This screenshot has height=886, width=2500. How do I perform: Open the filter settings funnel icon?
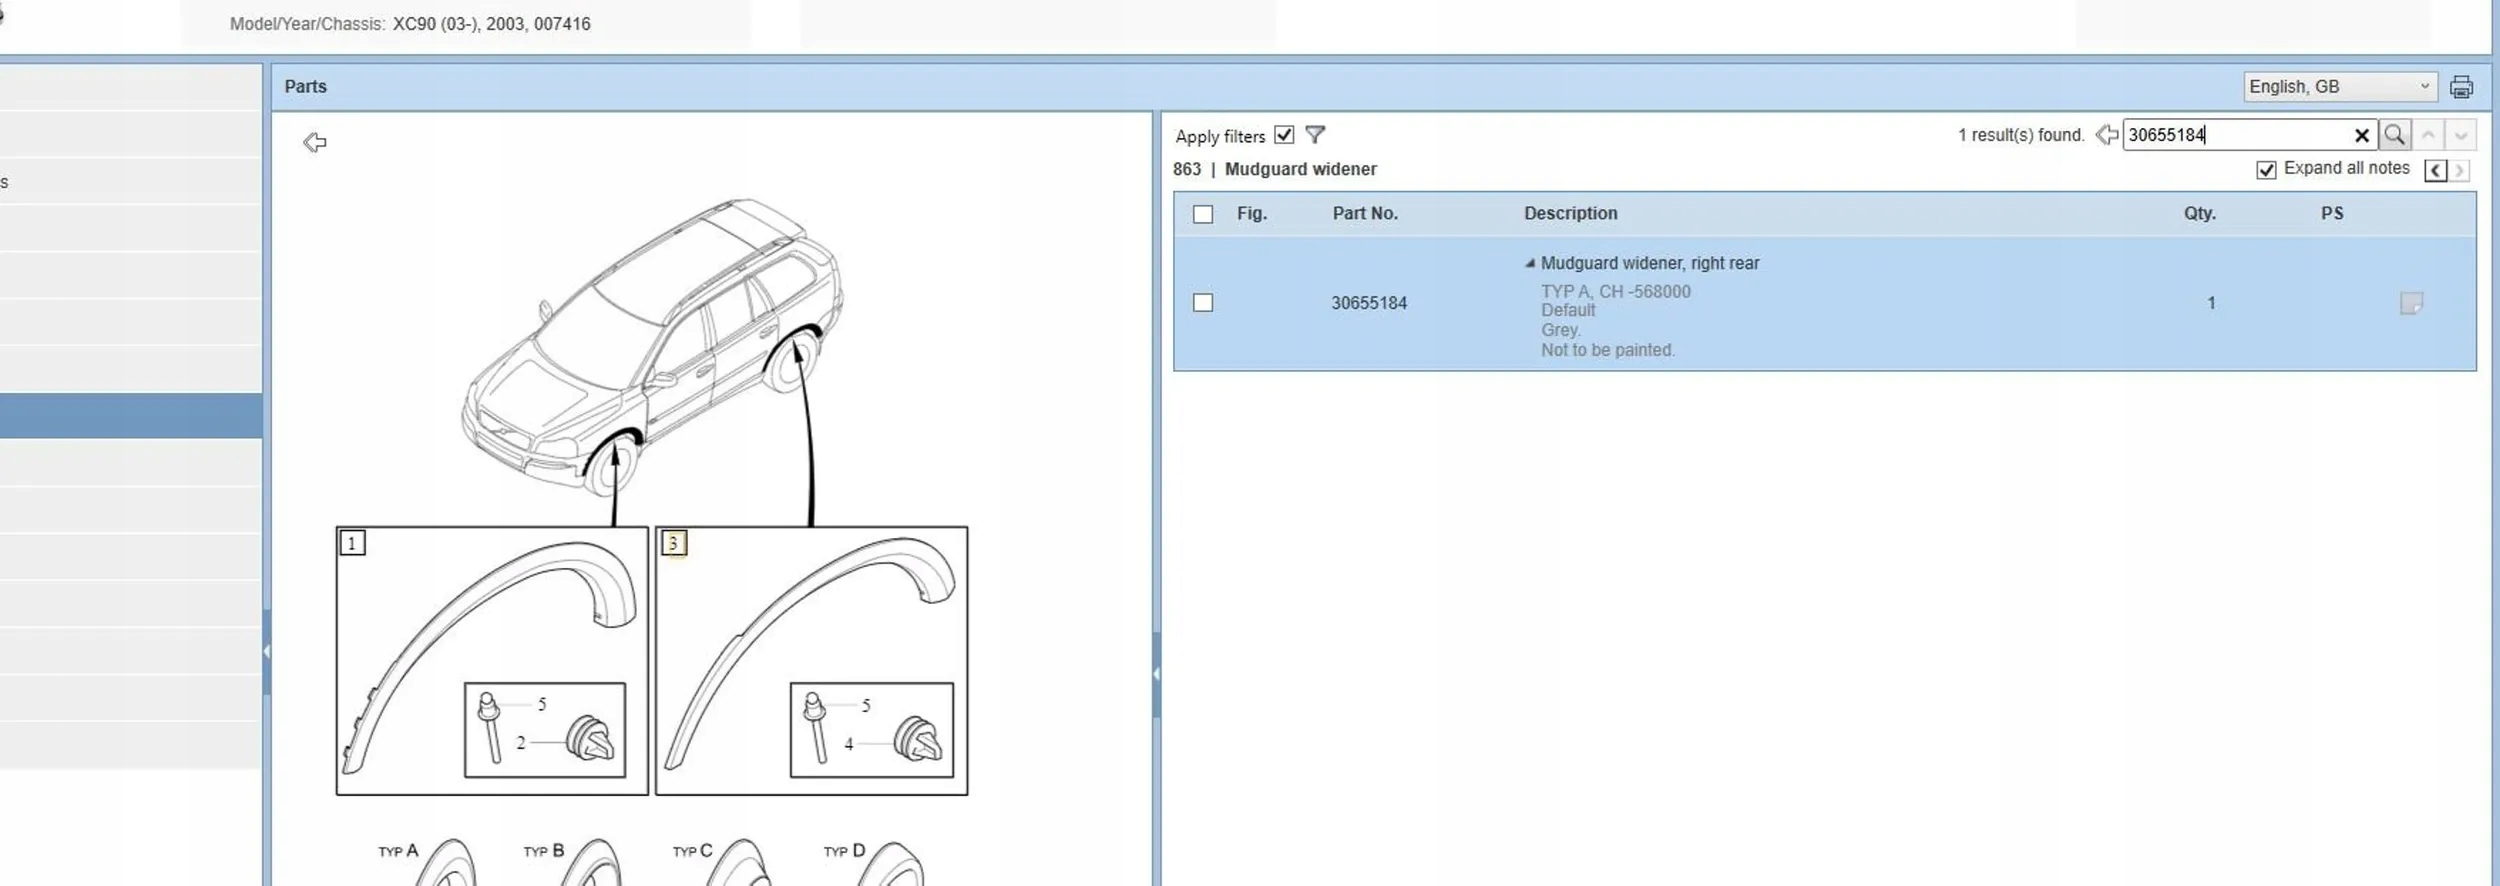(x=1315, y=134)
